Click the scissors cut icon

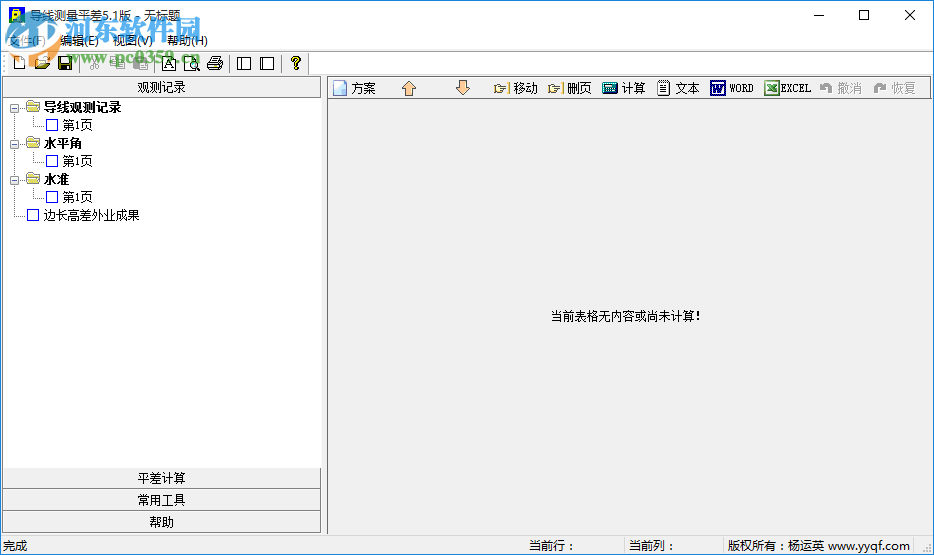[94, 64]
